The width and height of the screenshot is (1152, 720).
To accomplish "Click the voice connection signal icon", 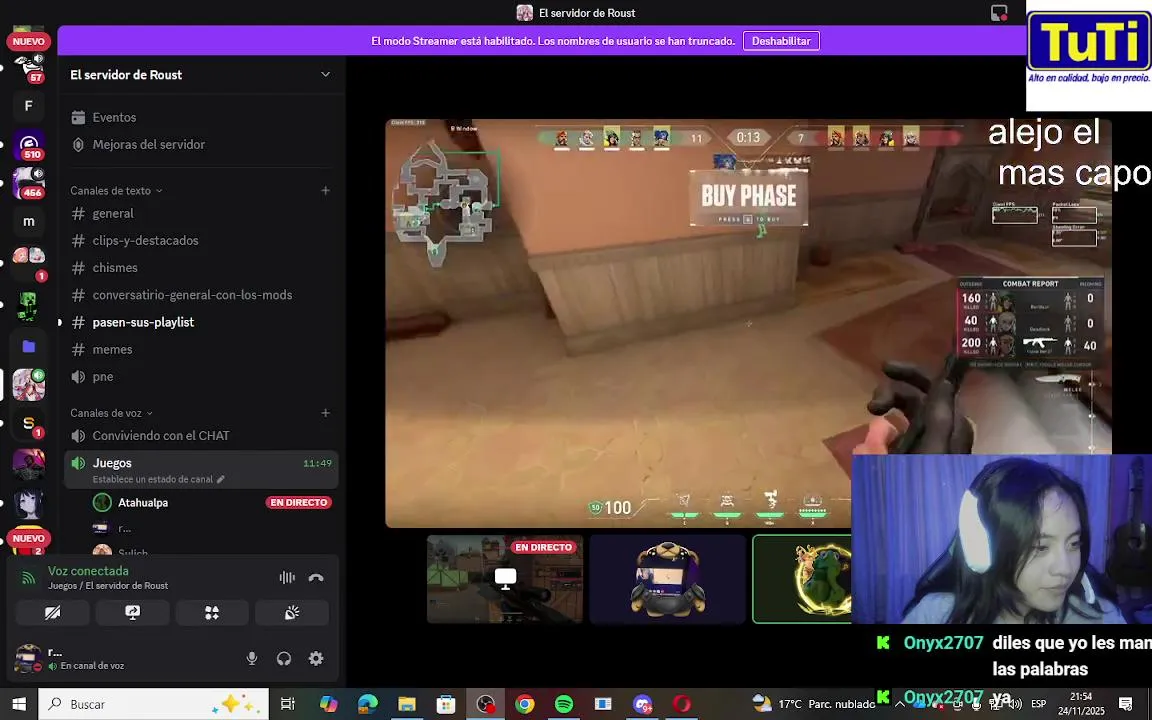I will (29, 577).
